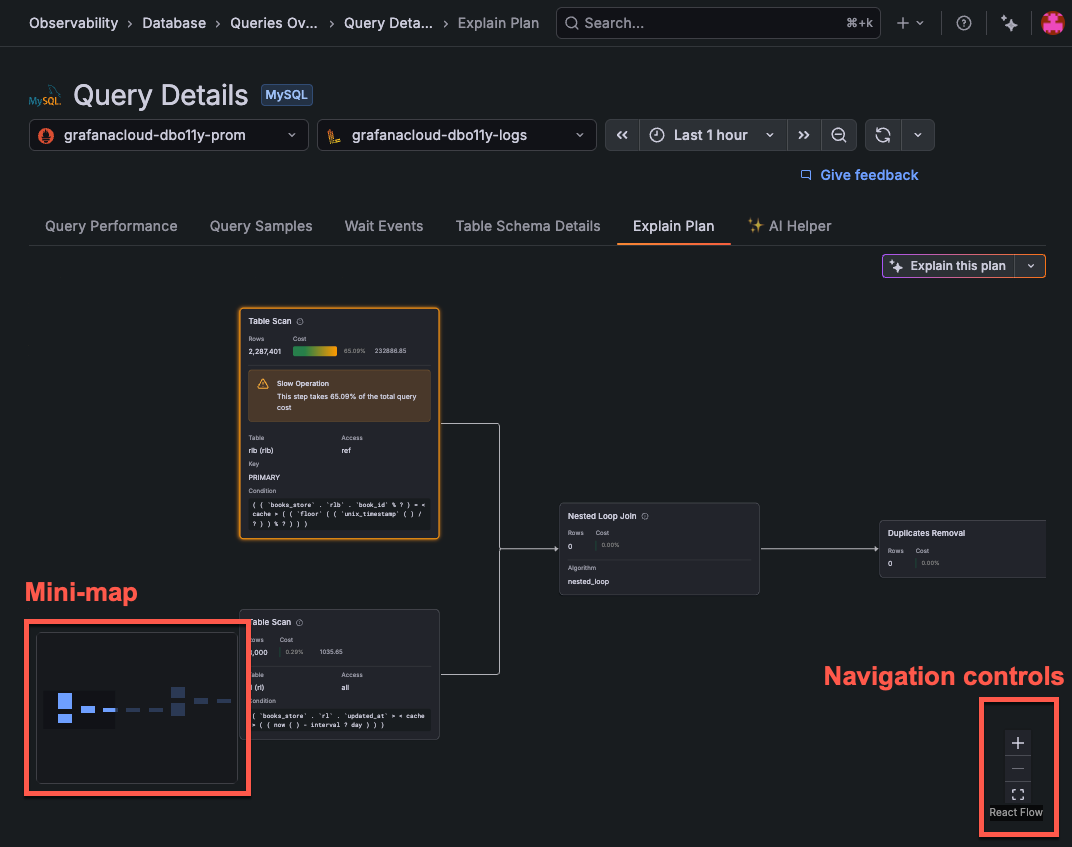Shift time range forward with double-right arrows
Screen dimensions: 1072x847
tap(804, 134)
